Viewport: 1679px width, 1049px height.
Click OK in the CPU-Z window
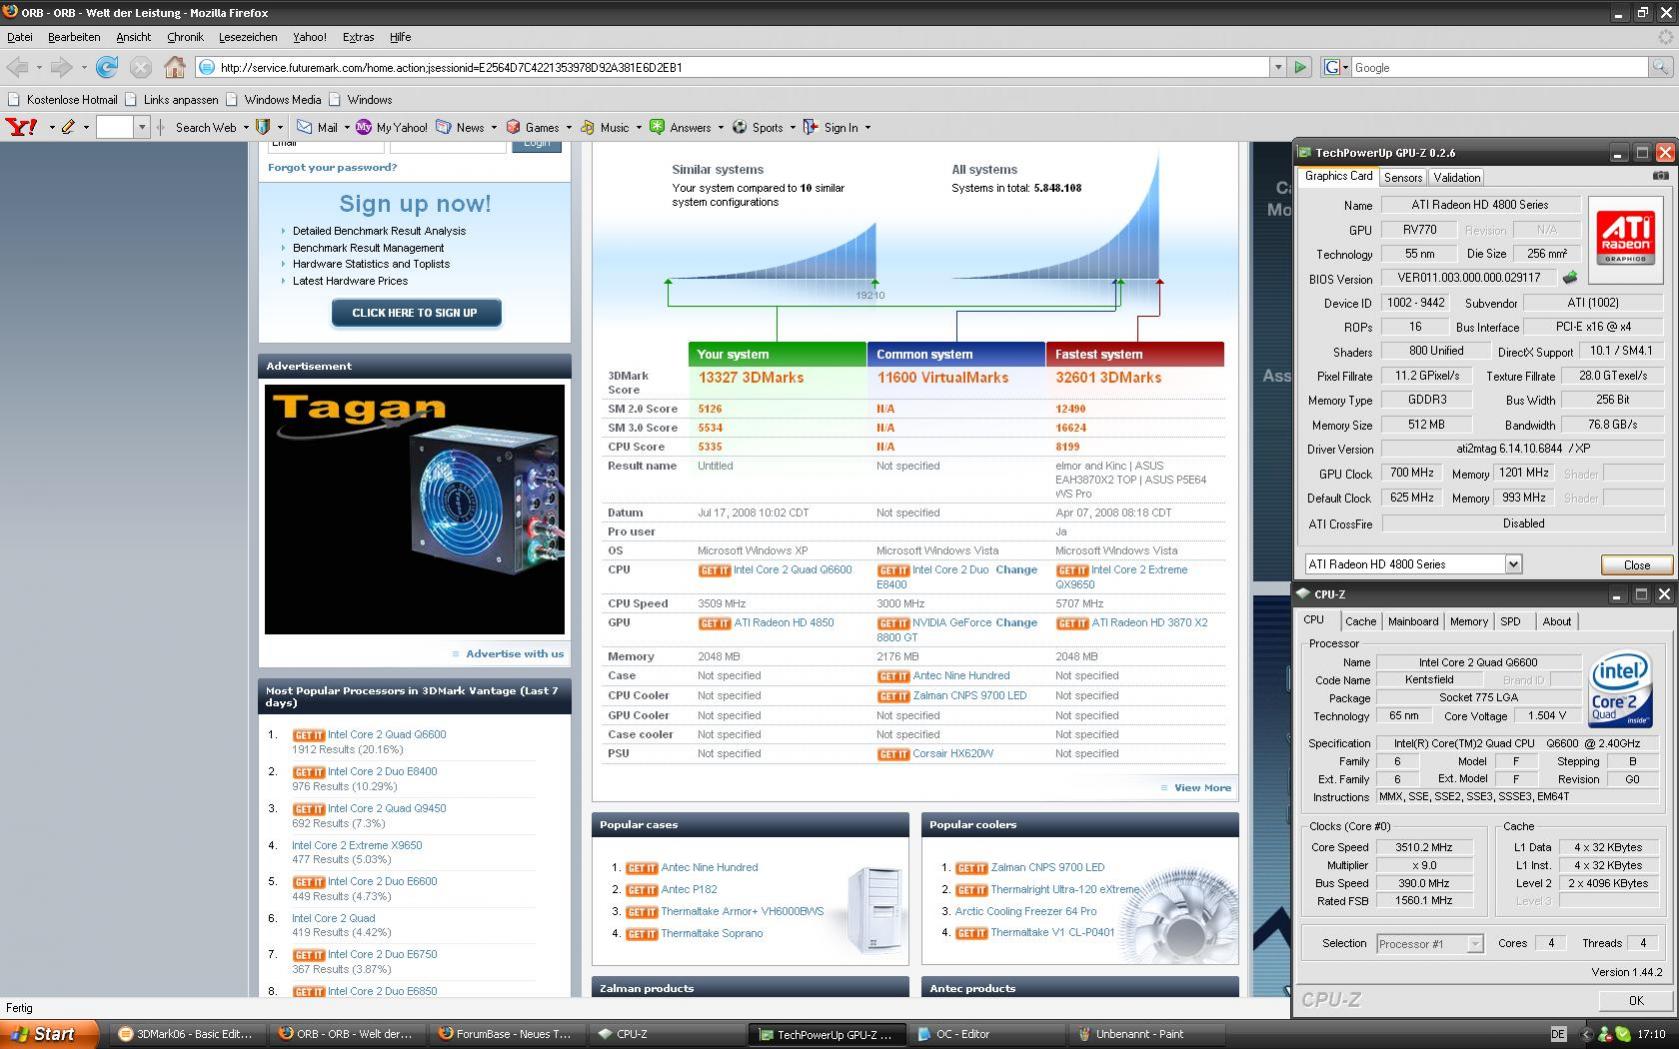point(1635,1000)
